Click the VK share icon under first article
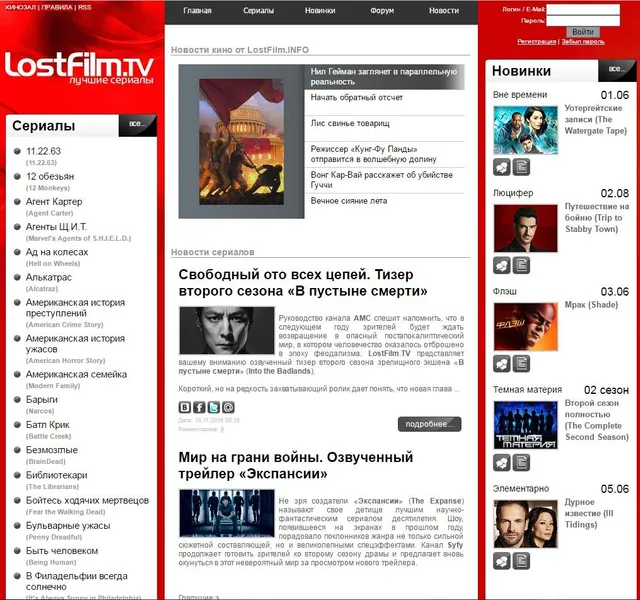The image size is (640, 600). tap(184, 407)
